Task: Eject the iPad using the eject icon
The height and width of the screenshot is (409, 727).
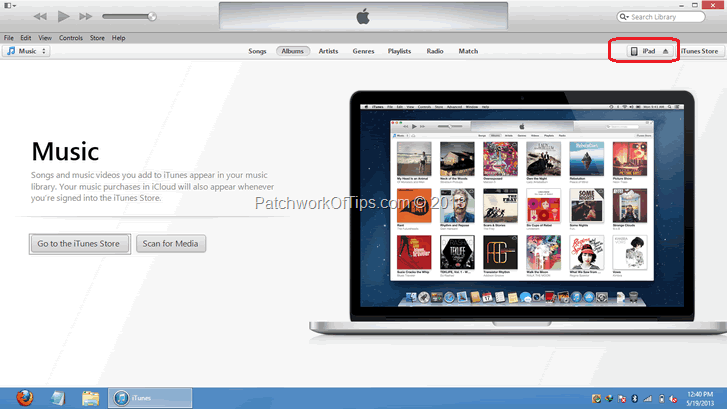Action: coord(666,51)
